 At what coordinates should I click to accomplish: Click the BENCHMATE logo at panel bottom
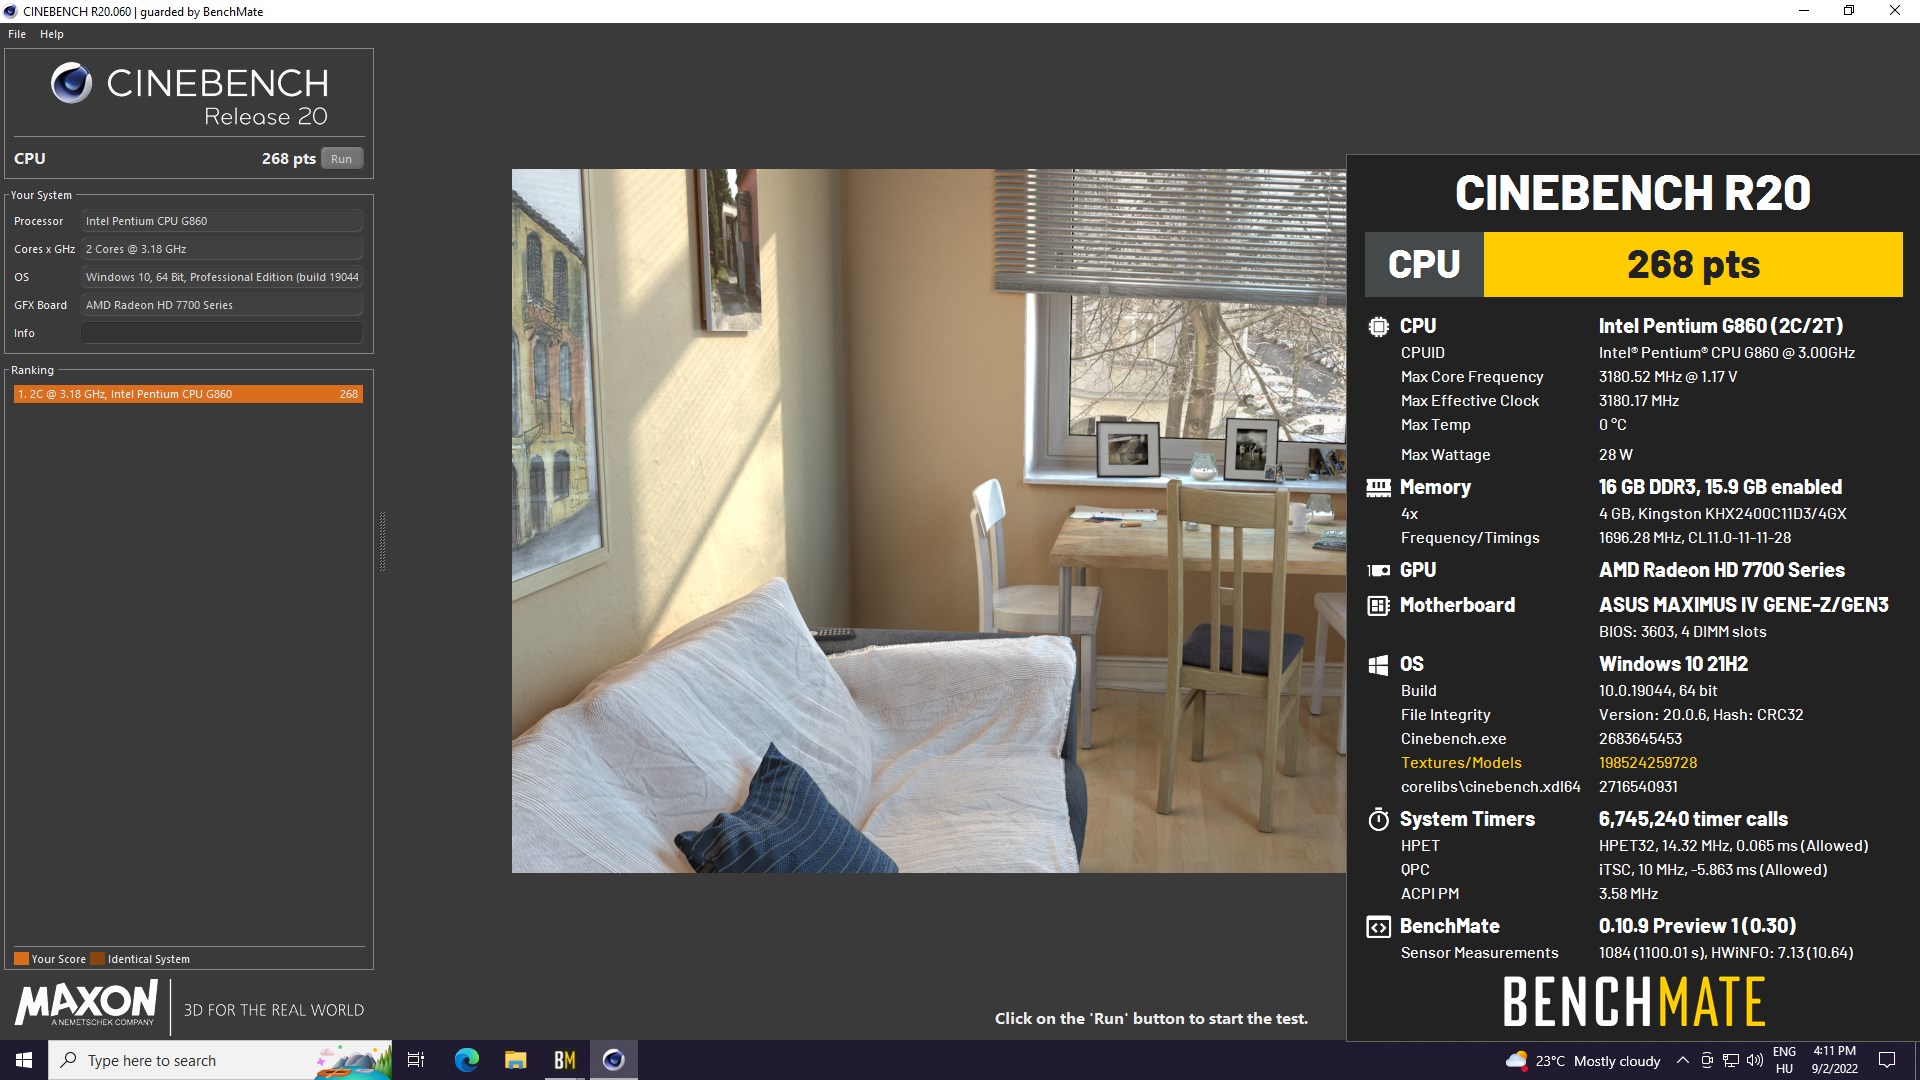click(x=1634, y=1002)
